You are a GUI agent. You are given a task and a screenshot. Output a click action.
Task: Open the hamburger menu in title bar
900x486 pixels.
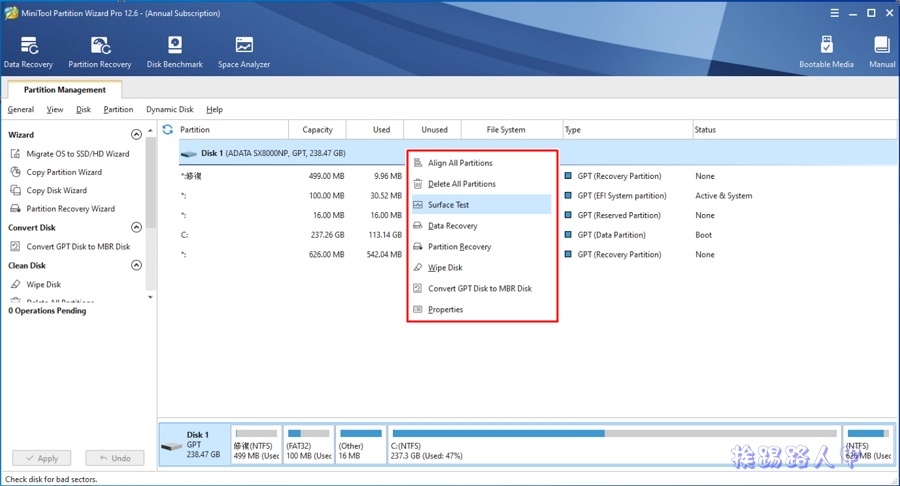835,13
